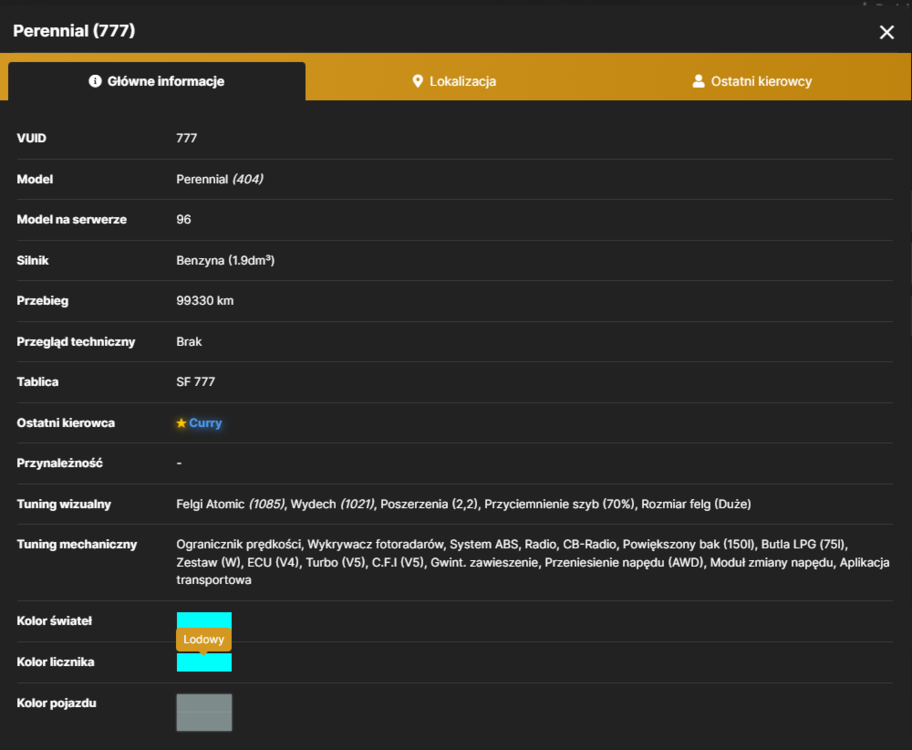This screenshot has width=912, height=750.
Task: Click the cyan Kolor świateł swatch
Action: [204, 620]
